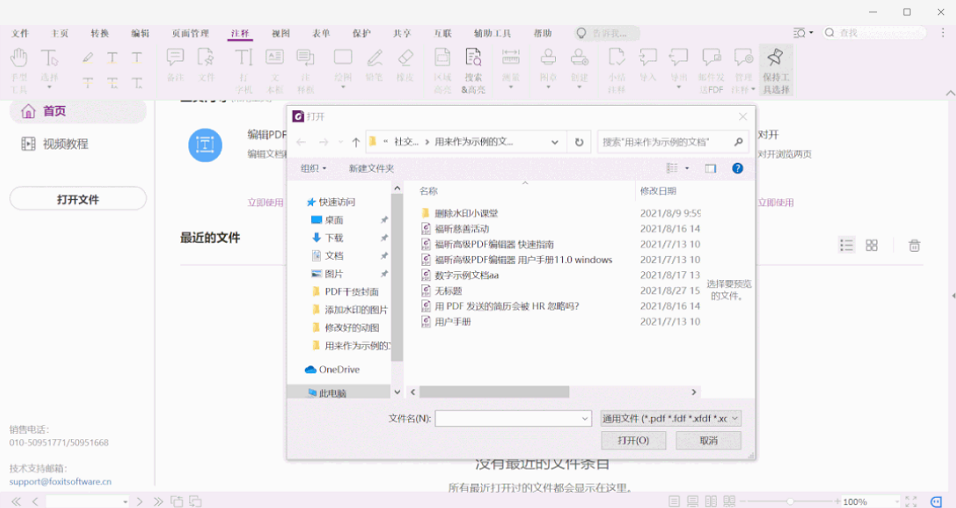Open the support@foxitsoftware.cn email link
This screenshot has height=508, width=956.
(x=60, y=482)
